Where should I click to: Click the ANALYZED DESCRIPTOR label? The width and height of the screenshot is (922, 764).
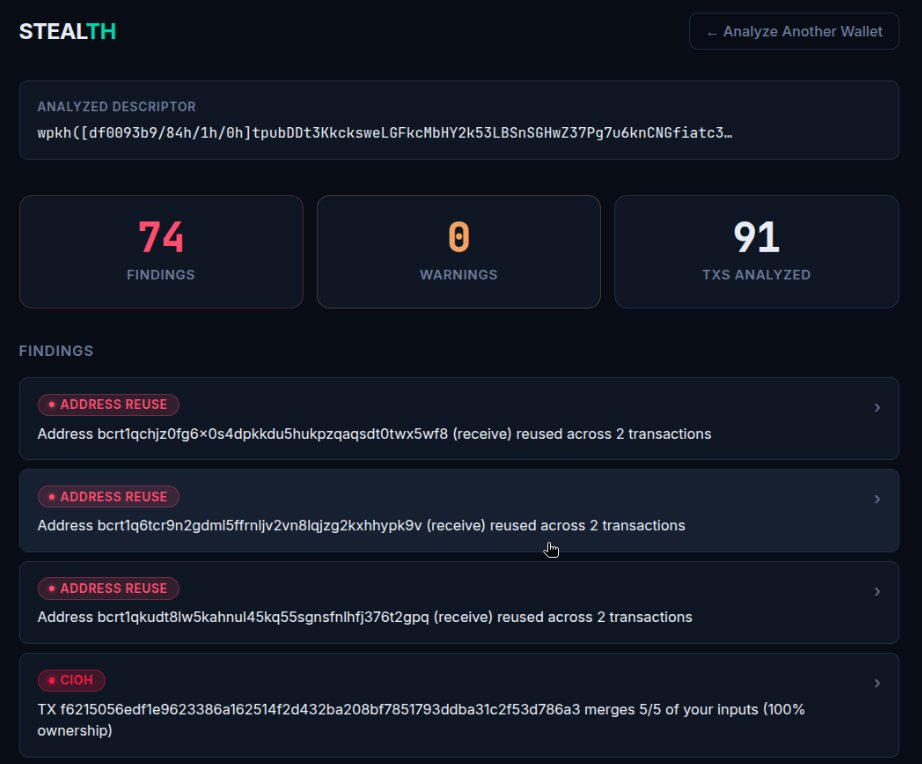(x=116, y=106)
